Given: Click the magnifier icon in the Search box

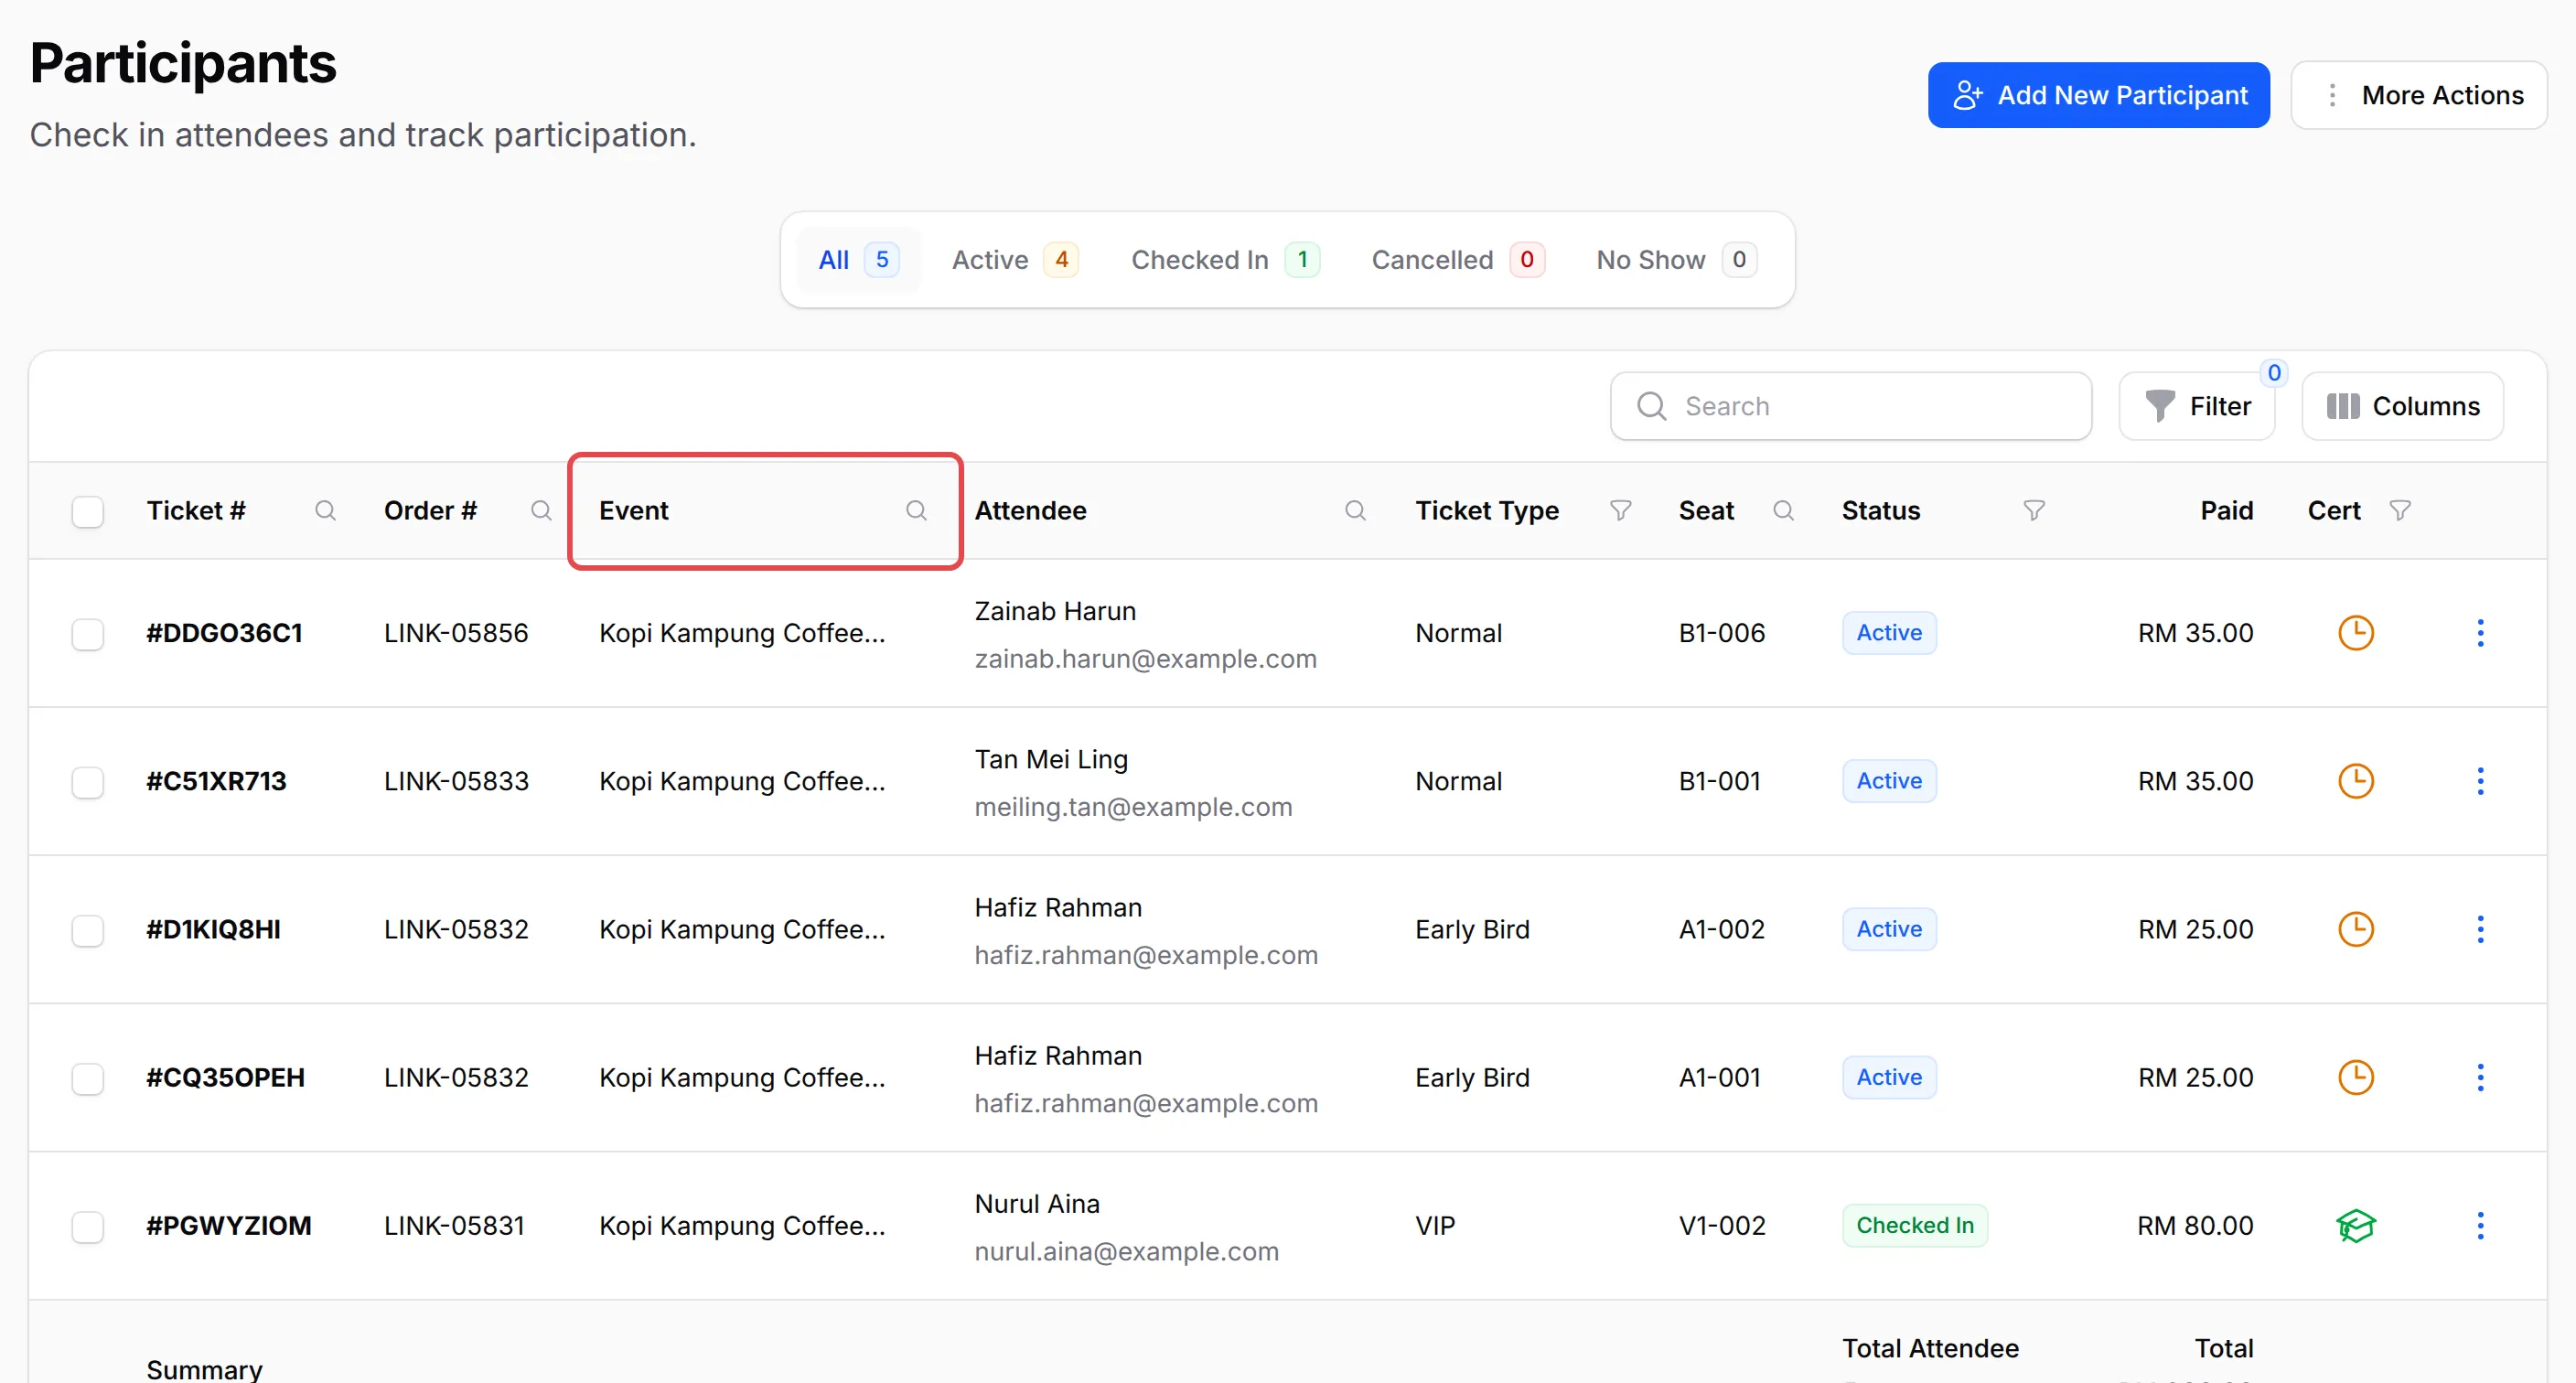Looking at the screenshot, I should pos(1651,406).
